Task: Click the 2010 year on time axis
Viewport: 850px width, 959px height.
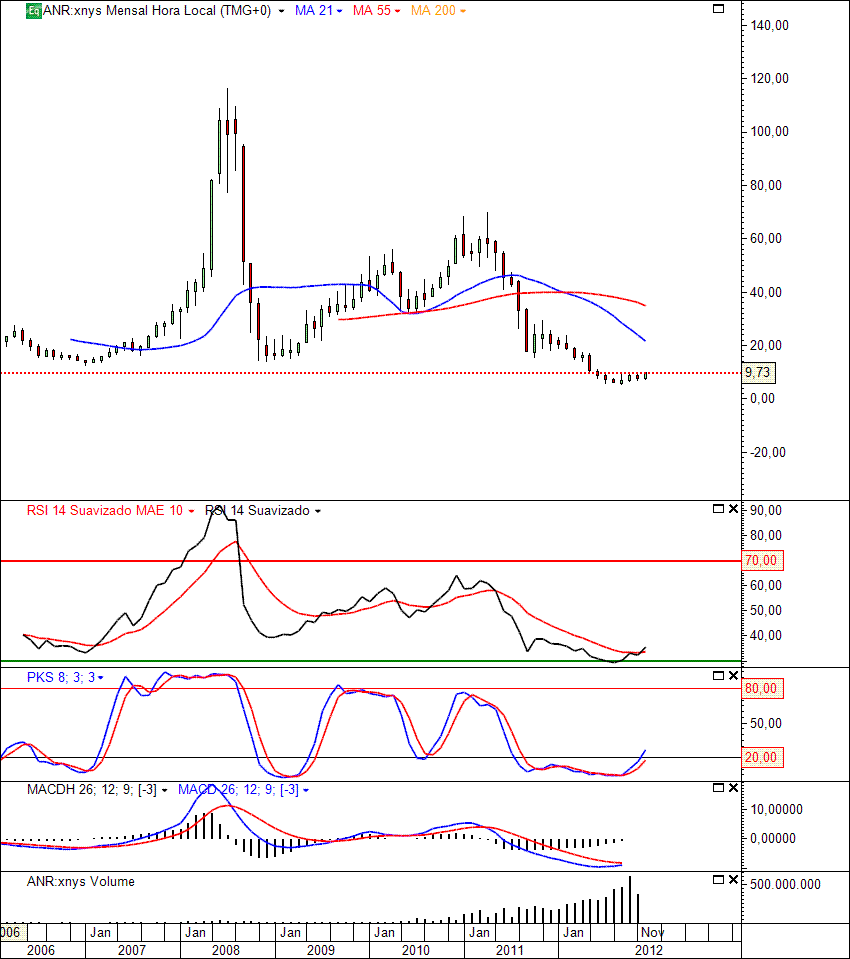Action: [x=416, y=950]
